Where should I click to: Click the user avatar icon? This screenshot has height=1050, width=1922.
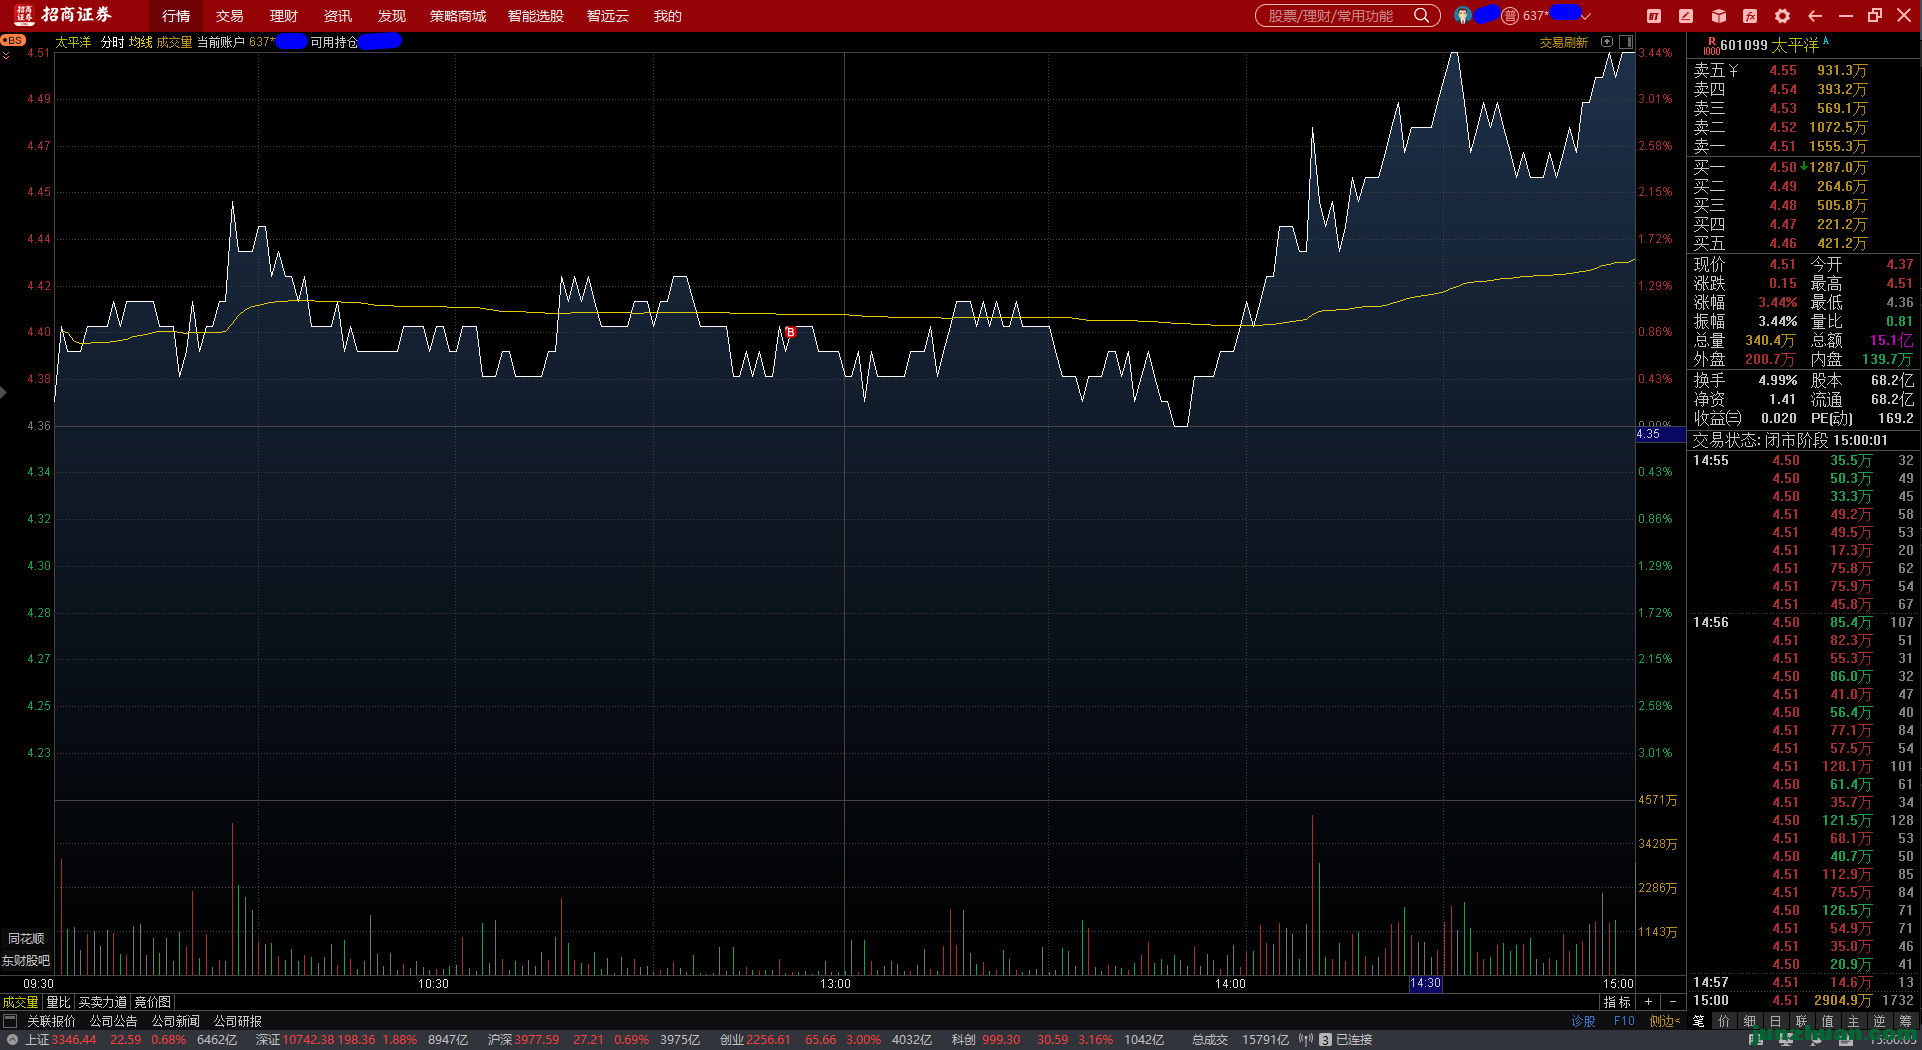[x=1463, y=15]
